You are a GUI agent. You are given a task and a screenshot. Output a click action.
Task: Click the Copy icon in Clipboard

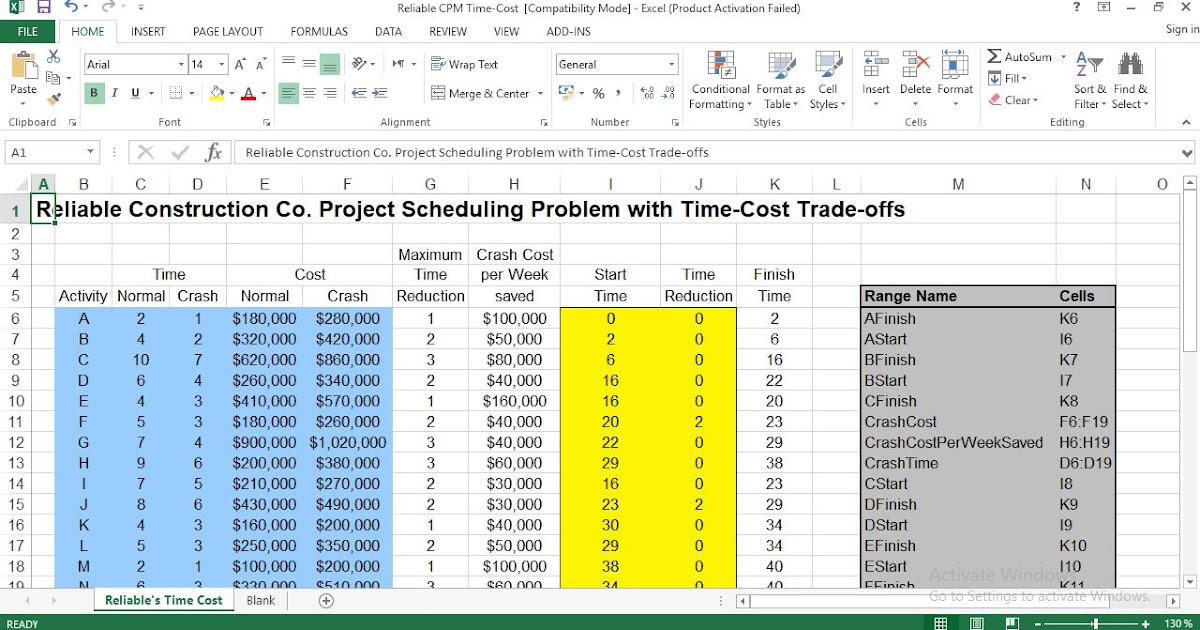54,77
